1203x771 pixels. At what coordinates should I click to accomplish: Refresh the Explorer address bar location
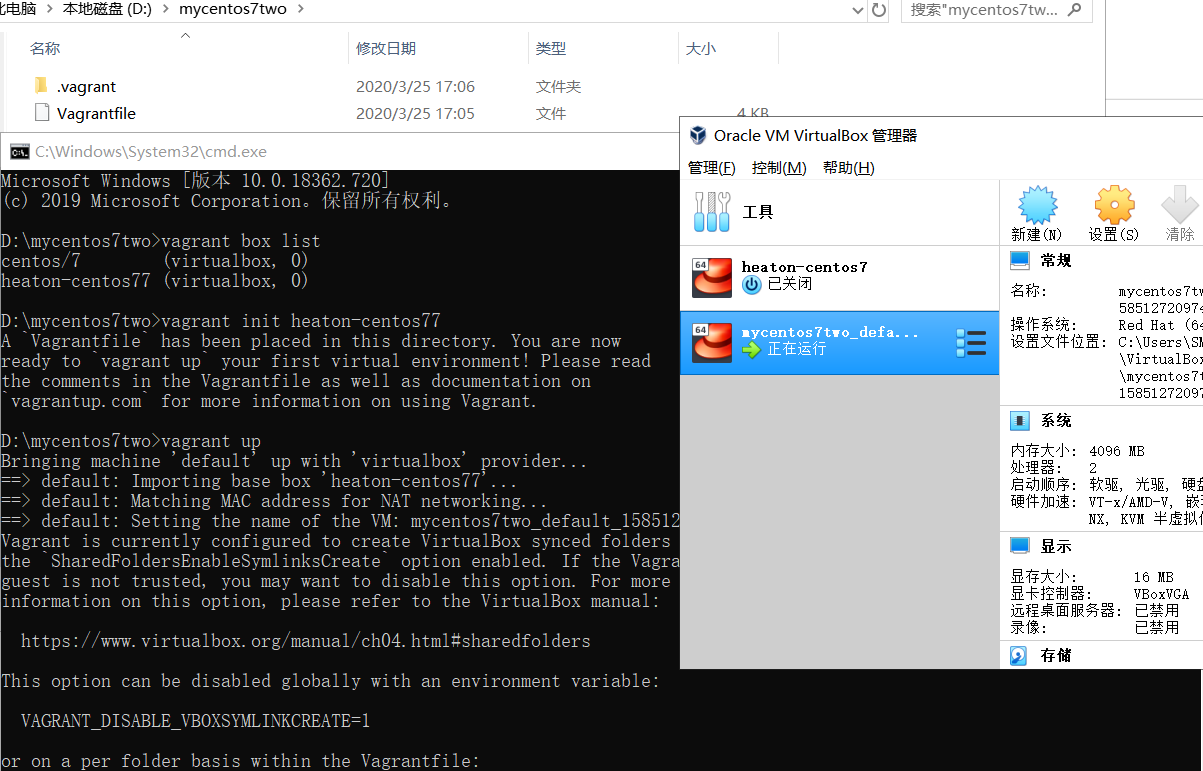tap(879, 10)
